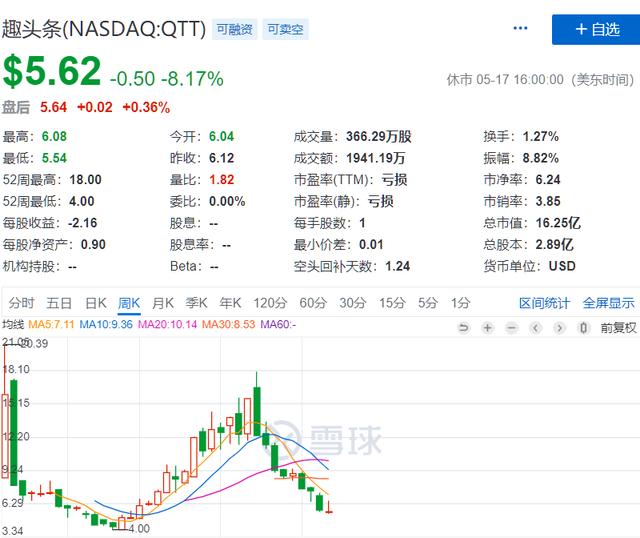Open the 前复权 adjustment dropdown
The width and height of the screenshot is (640, 538).
click(x=618, y=328)
